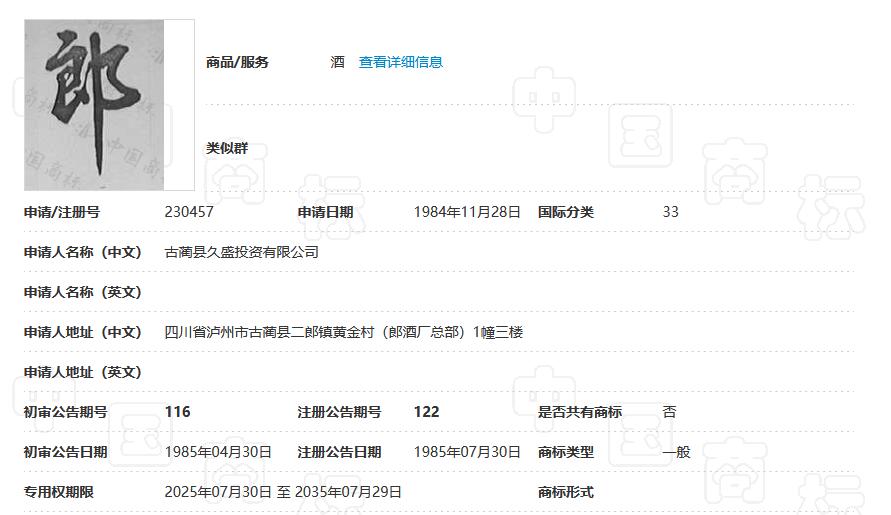
Task: Click the 商标类型 label
Action: coord(566,452)
